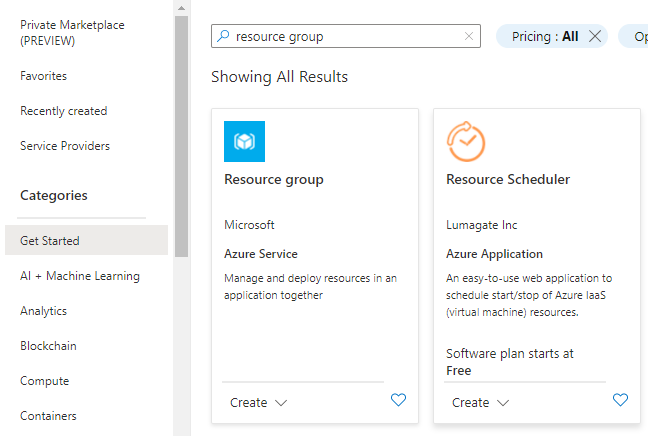The width and height of the screenshot is (648, 436).
Task: Clear the marketplace search text
Action: [x=469, y=36]
